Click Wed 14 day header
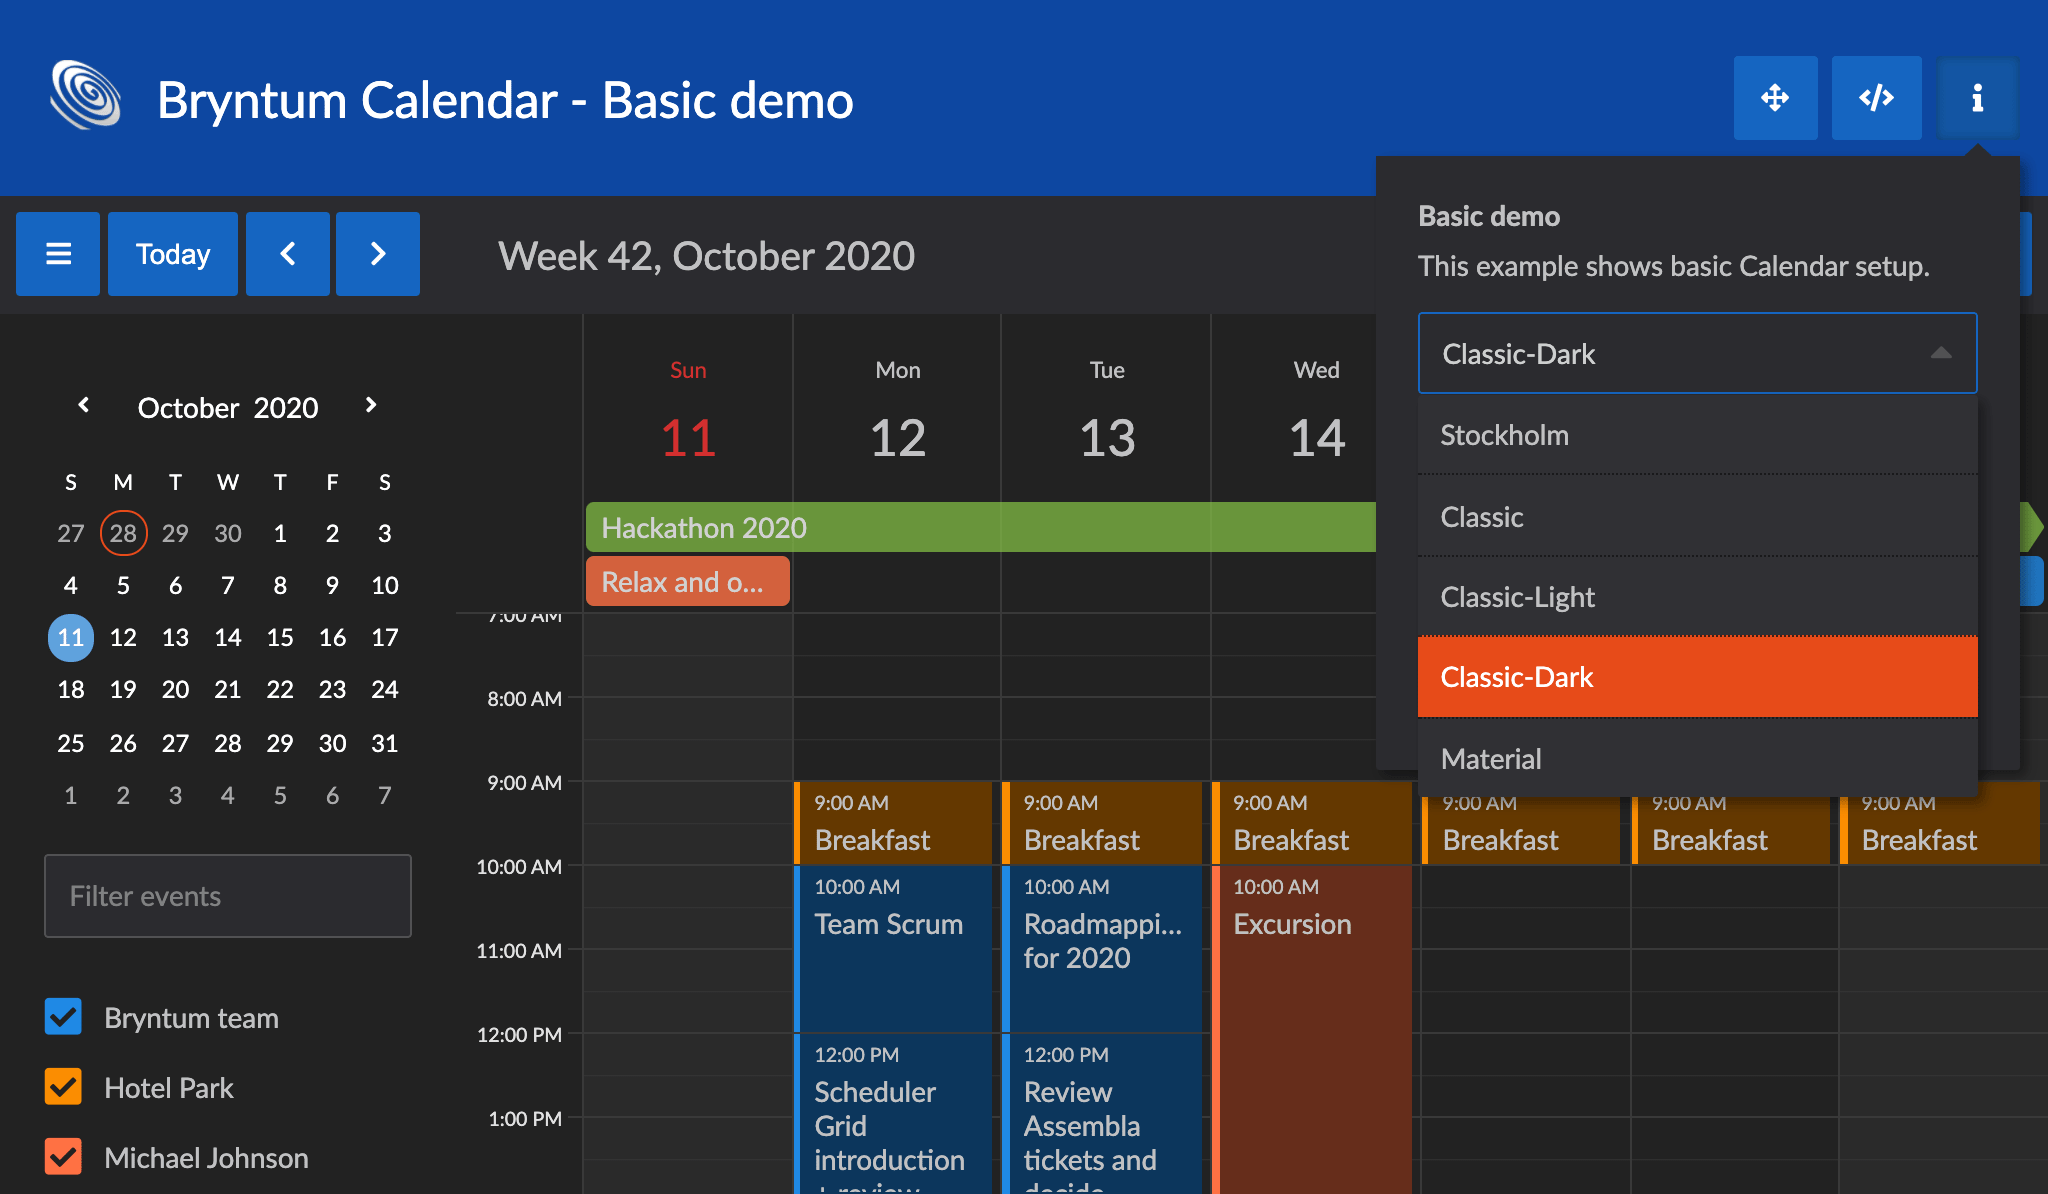 coord(1317,413)
